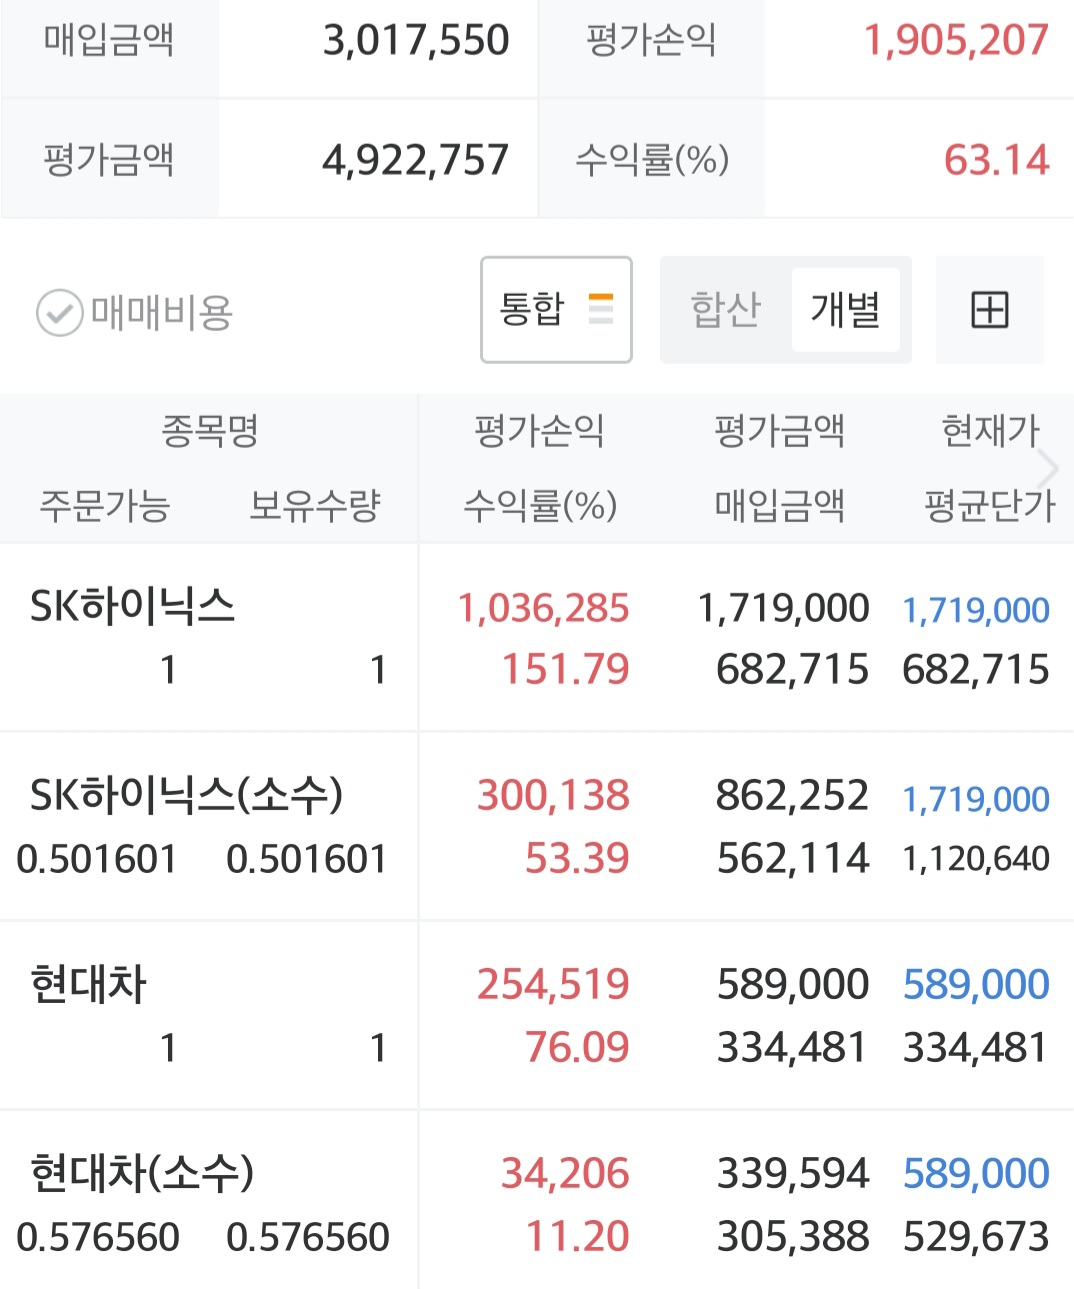Show more columns with right chevron

[1048, 468]
